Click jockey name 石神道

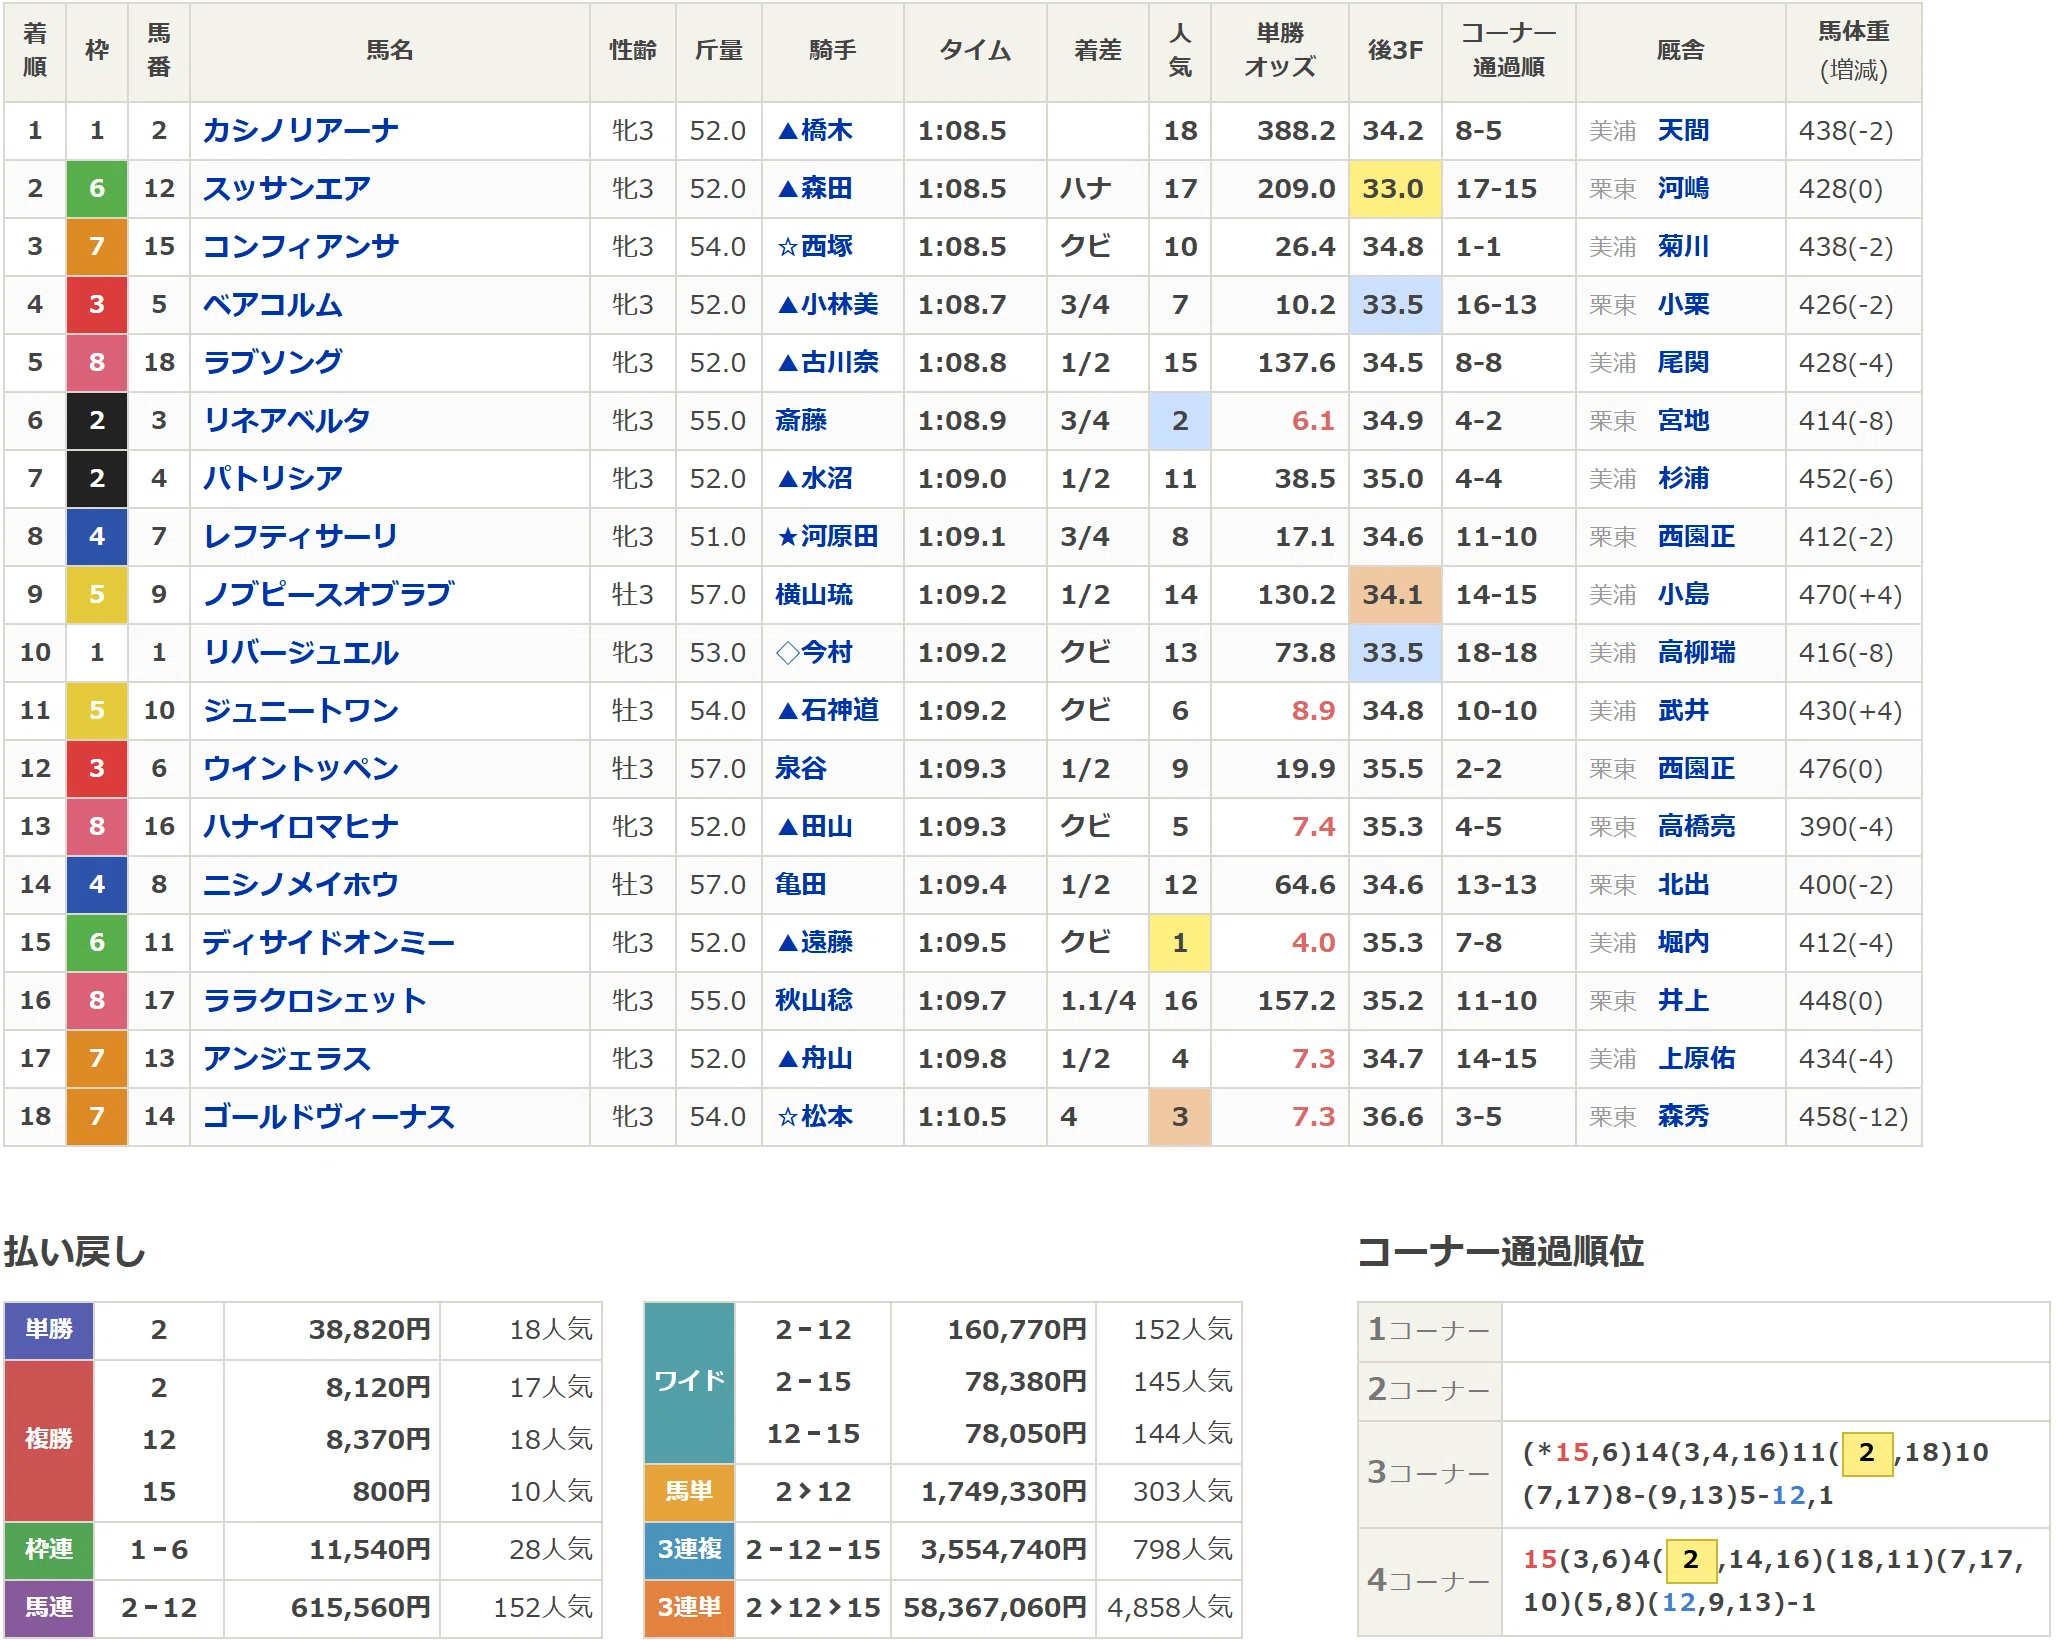[839, 711]
